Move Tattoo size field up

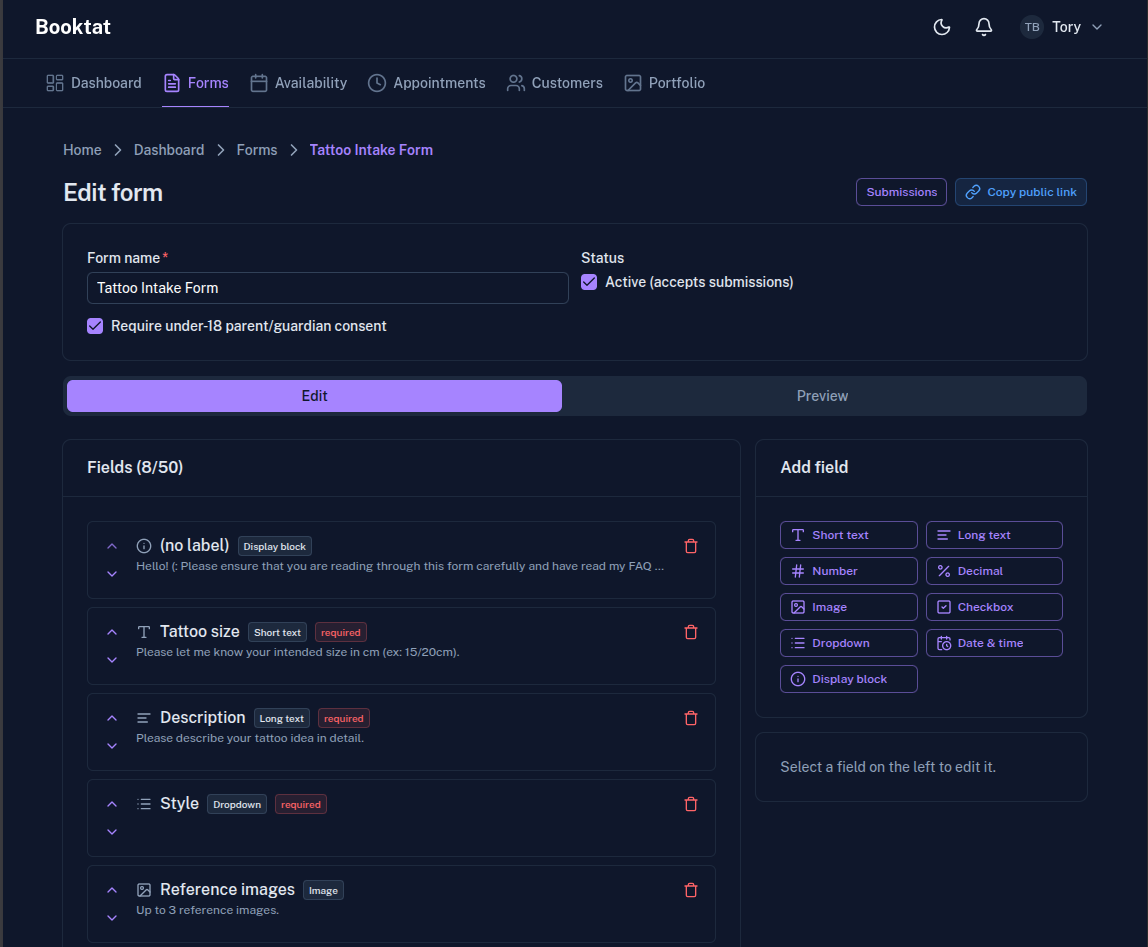112,632
